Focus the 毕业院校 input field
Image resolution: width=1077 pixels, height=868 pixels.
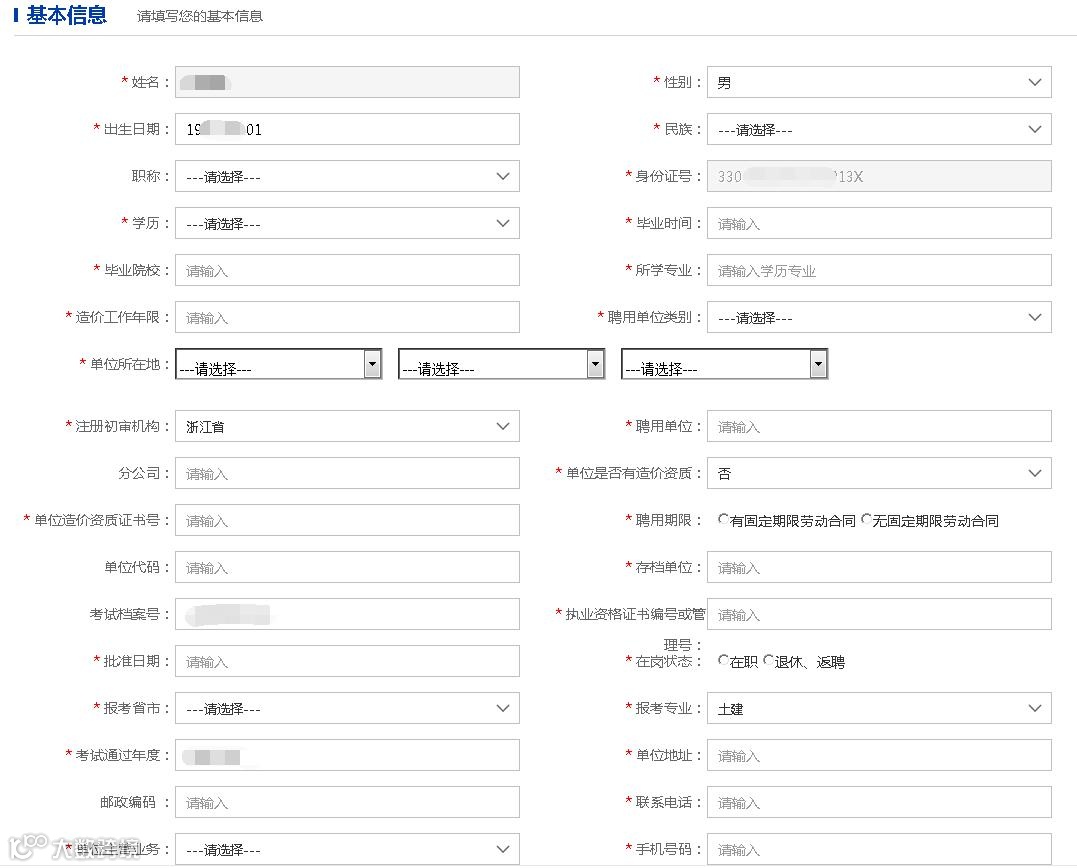tap(347, 271)
